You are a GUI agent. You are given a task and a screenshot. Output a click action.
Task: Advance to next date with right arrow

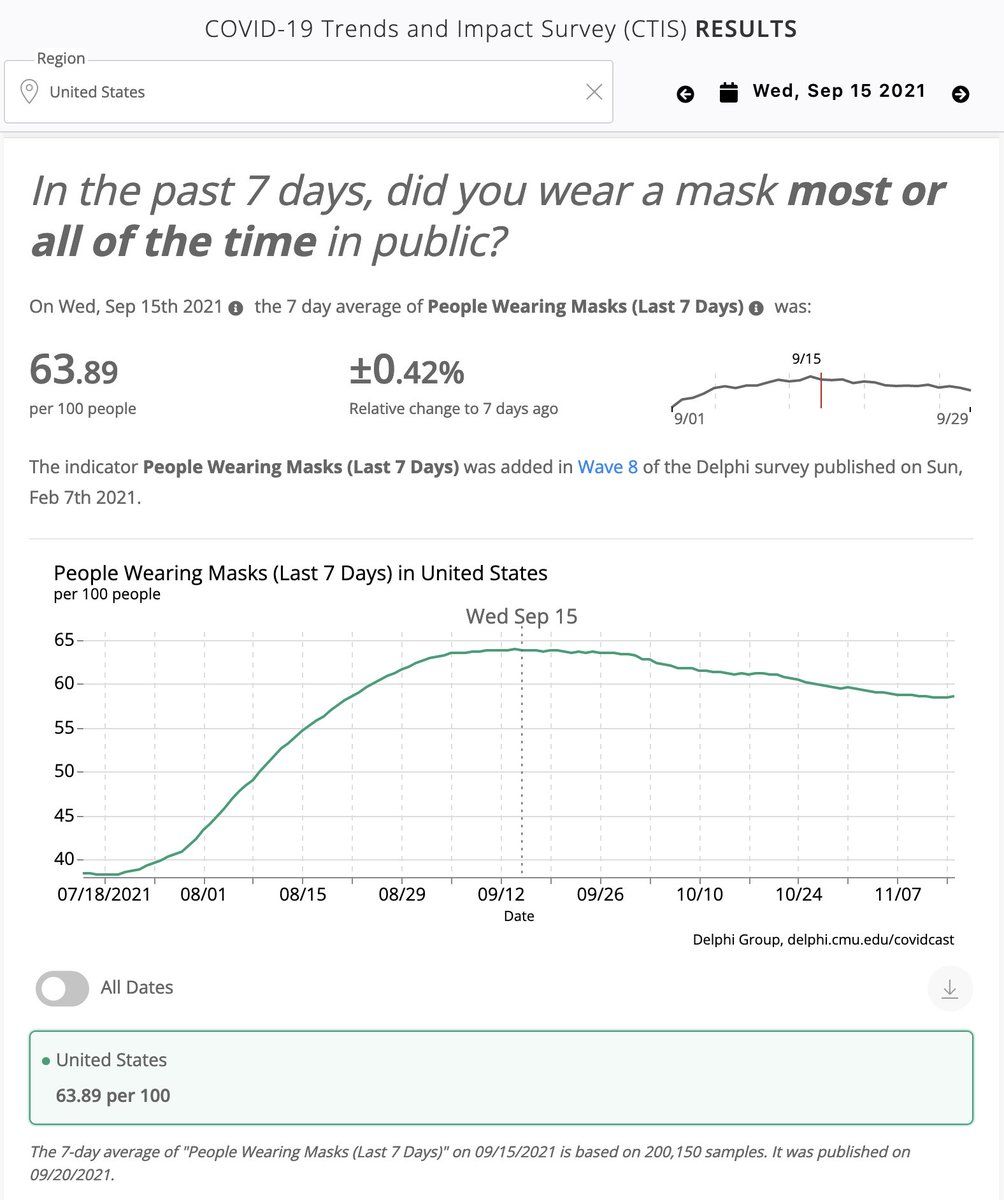[960, 94]
